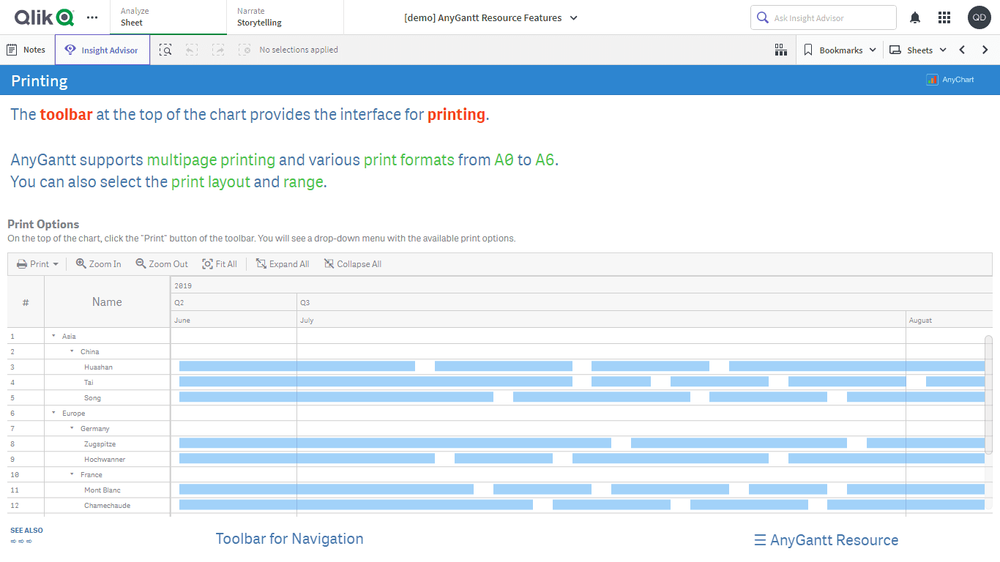
Task: Click the notifications bell icon
Action: pos(915,18)
